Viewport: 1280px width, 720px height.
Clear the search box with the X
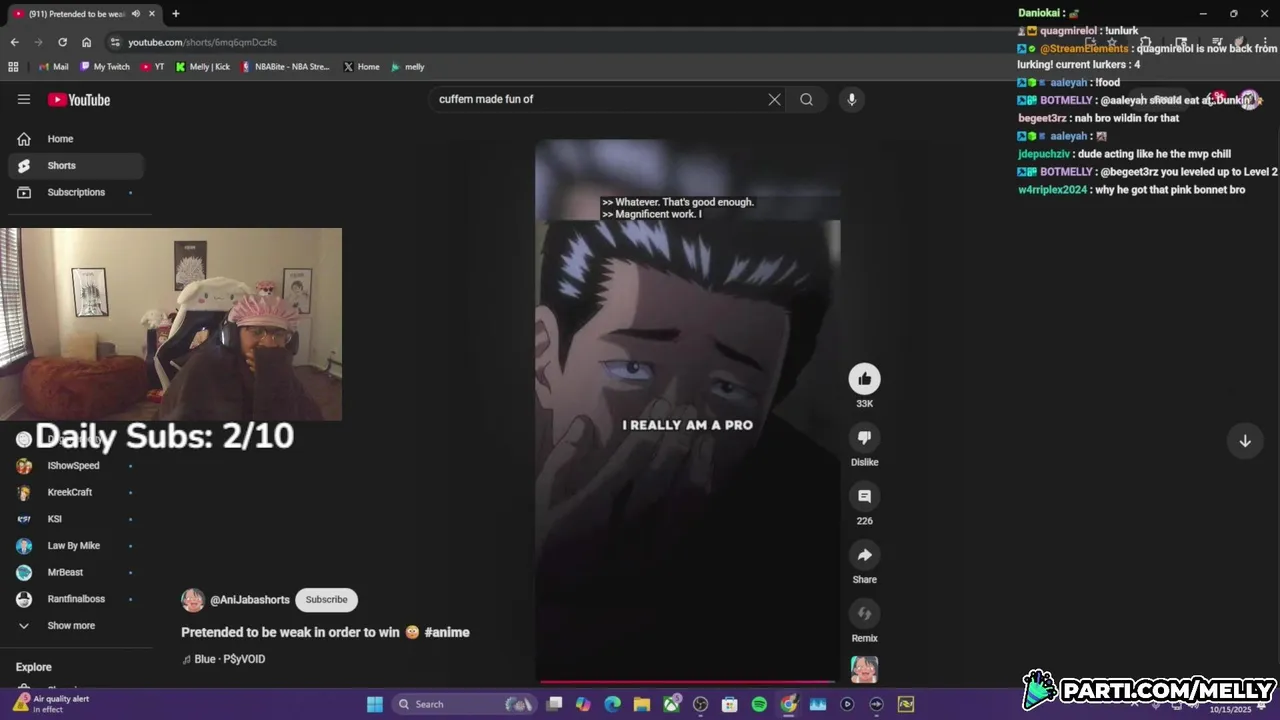click(774, 99)
